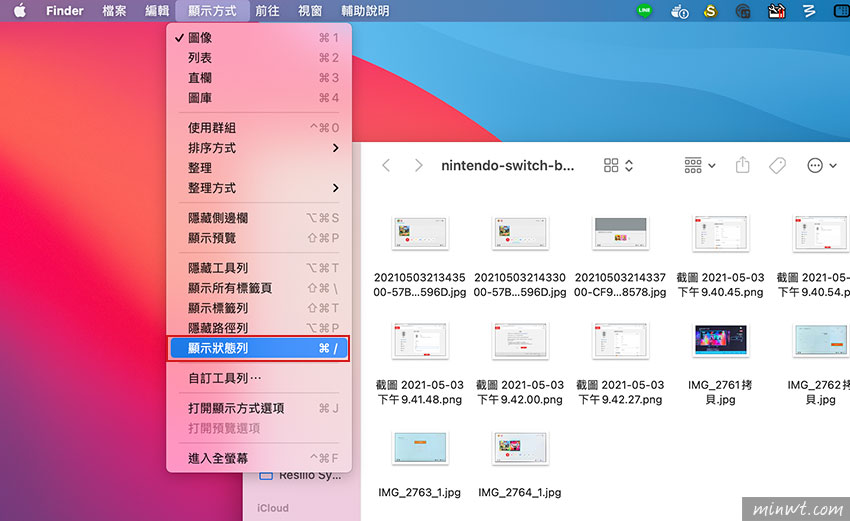
Task: Click file name 截圖 2021-05-03 下午9.42.00.png
Action: (x=520, y=392)
